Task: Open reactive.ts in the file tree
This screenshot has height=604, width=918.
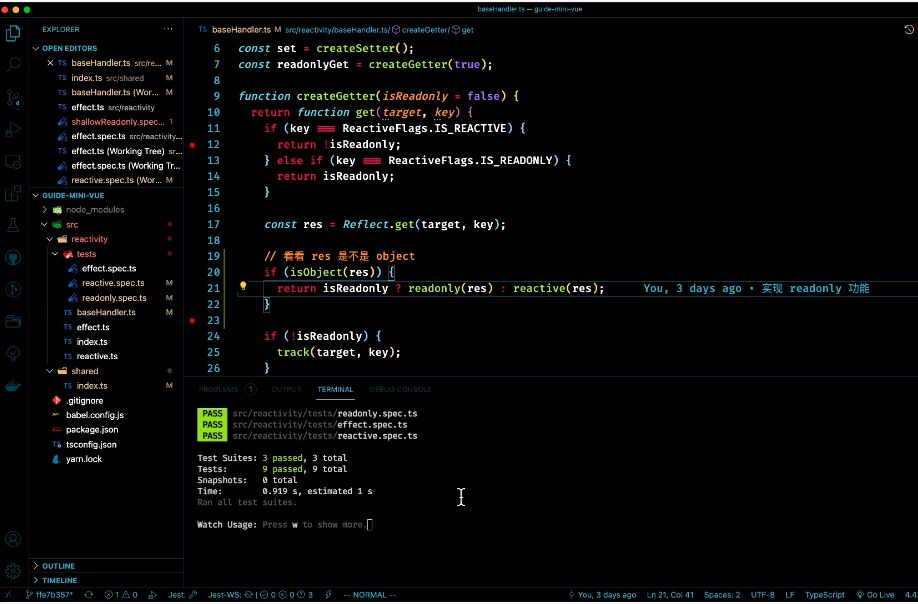Action: [97, 356]
